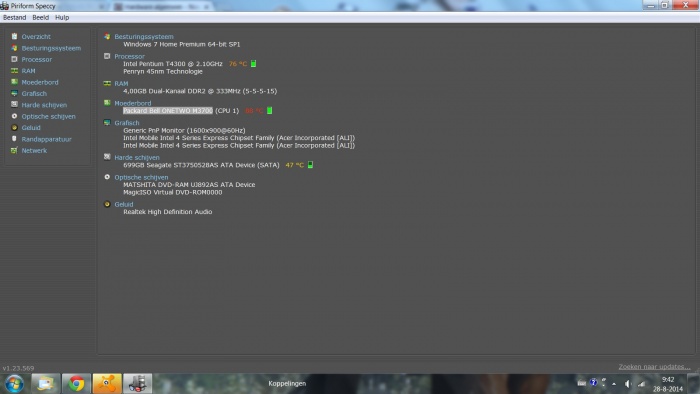The width and height of the screenshot is (700, 394).
Task: Click the volume icon in system tray
Action: click(628, 384)
